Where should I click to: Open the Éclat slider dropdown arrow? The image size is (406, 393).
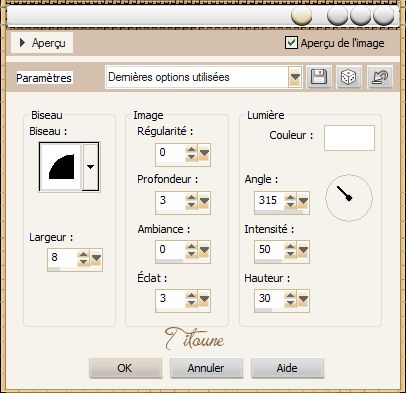(204, 299)
